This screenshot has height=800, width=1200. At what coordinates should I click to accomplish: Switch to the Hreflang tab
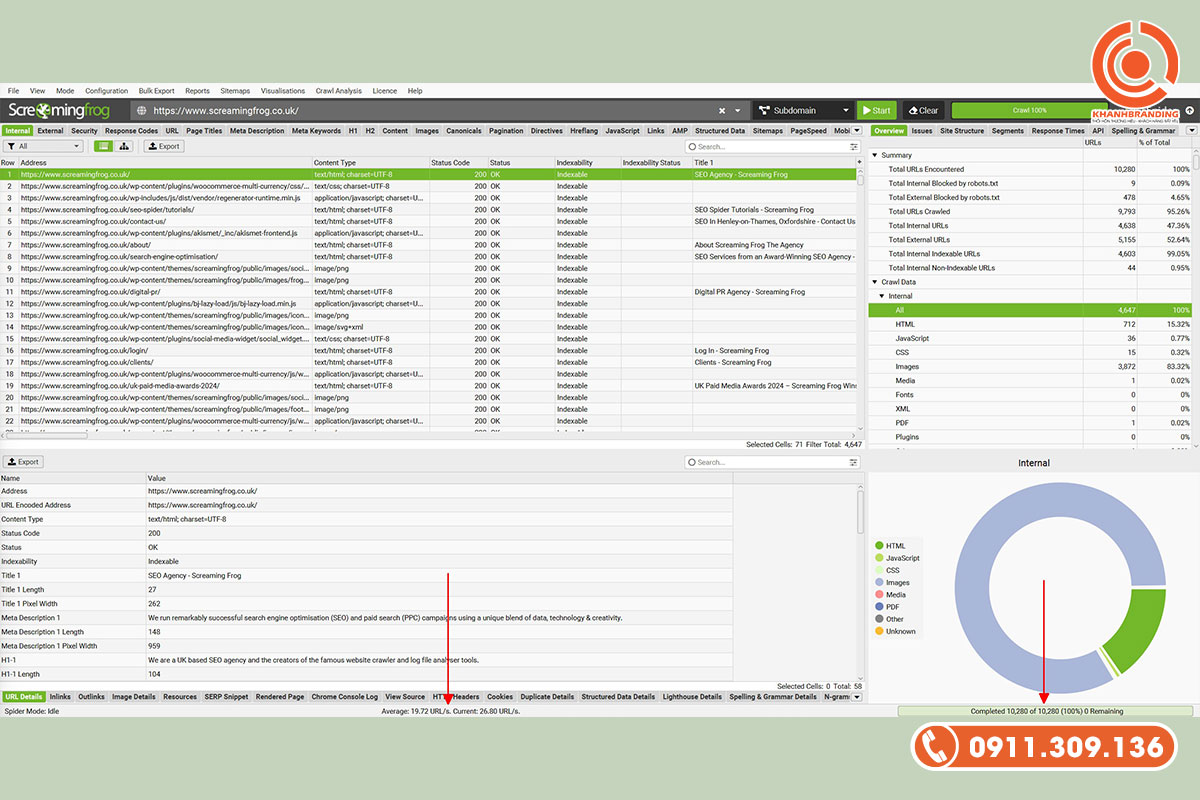tap(584, 131)
